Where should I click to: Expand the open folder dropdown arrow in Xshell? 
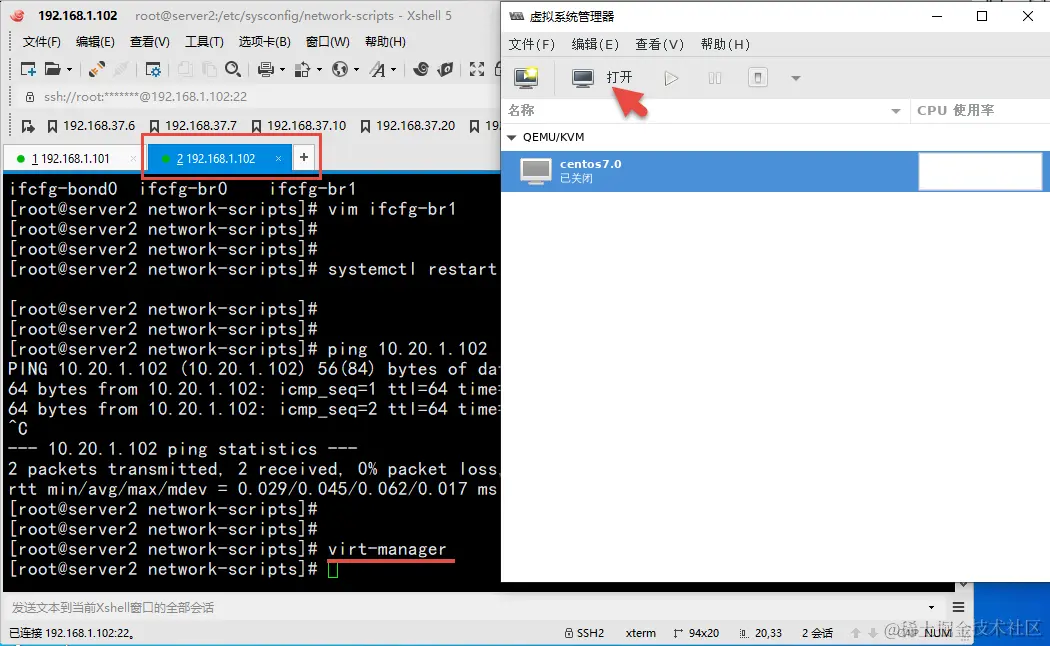69,70
